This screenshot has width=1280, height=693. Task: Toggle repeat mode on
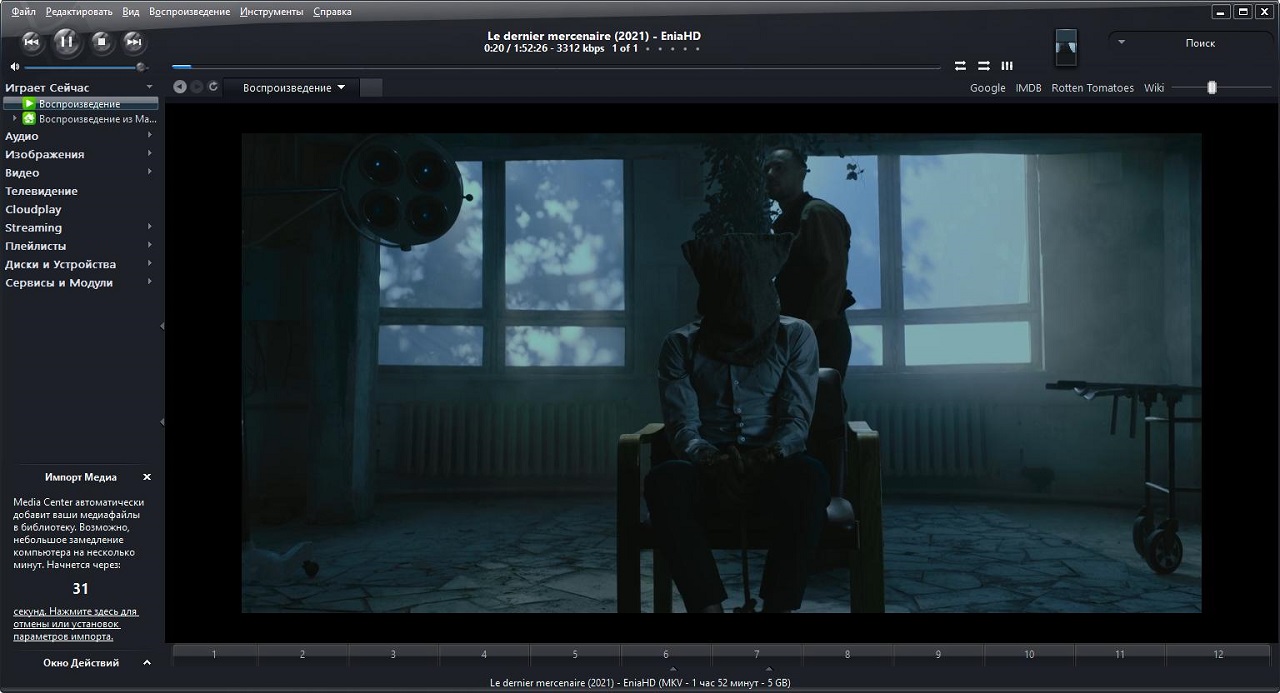[960, 66]
